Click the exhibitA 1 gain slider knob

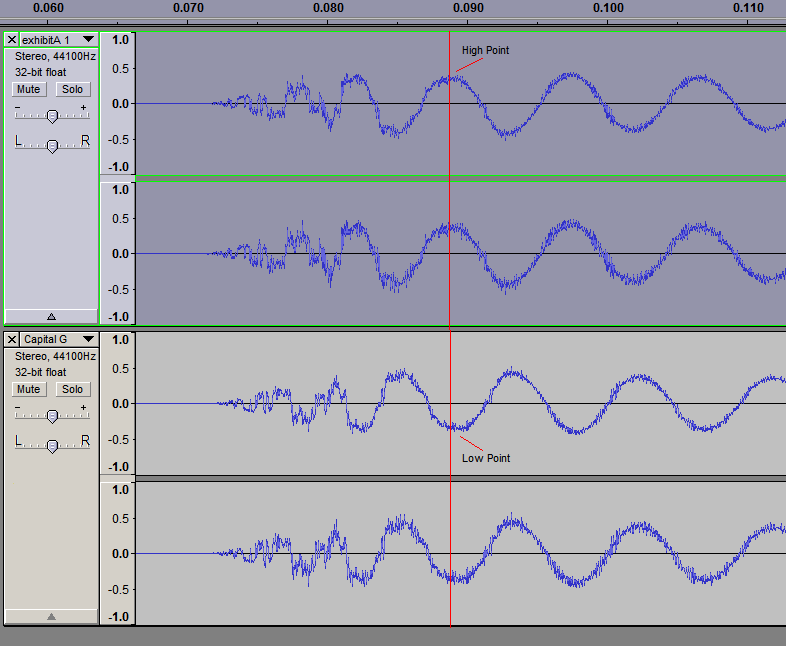52,116
